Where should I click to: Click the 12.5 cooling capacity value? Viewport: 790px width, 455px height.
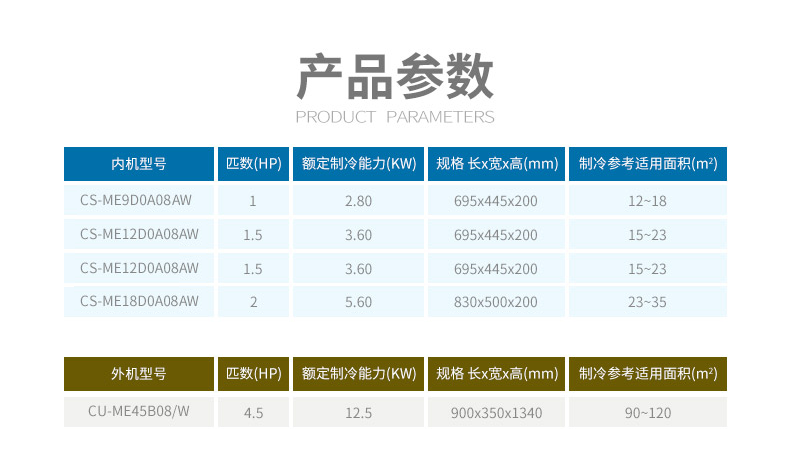[x=358, y=412]
